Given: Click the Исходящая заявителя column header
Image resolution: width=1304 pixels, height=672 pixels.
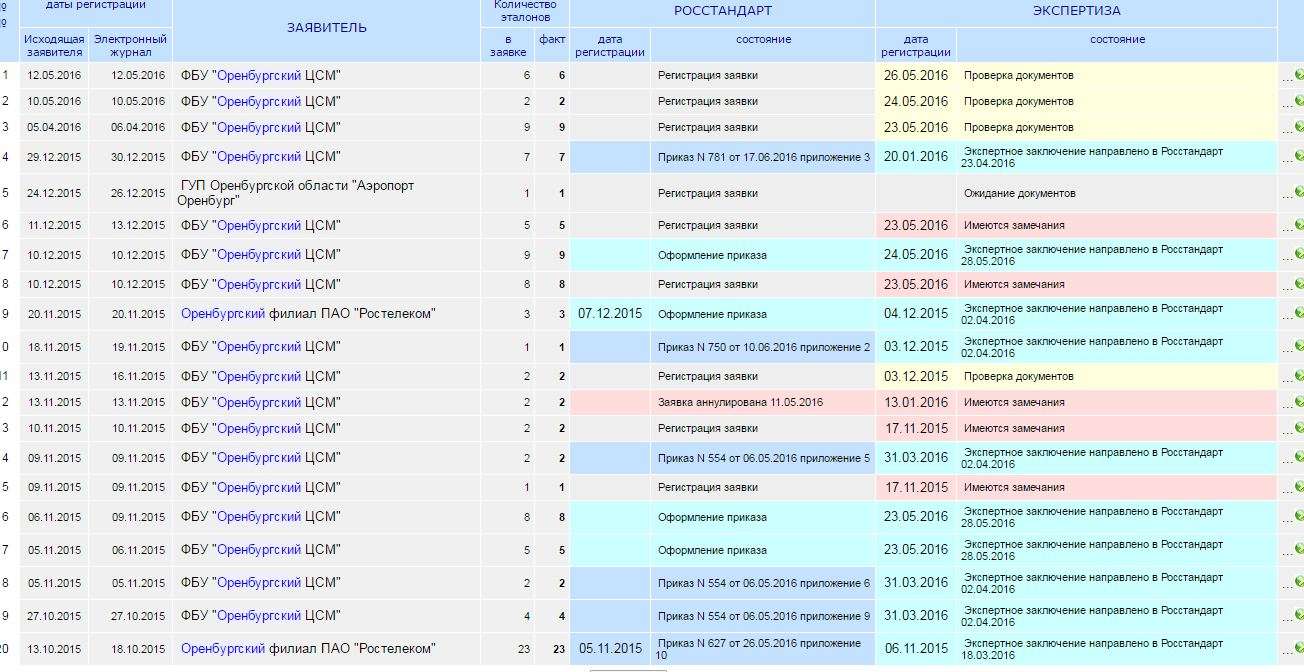Looking at the screenshot, I should (x=54, y=45).
